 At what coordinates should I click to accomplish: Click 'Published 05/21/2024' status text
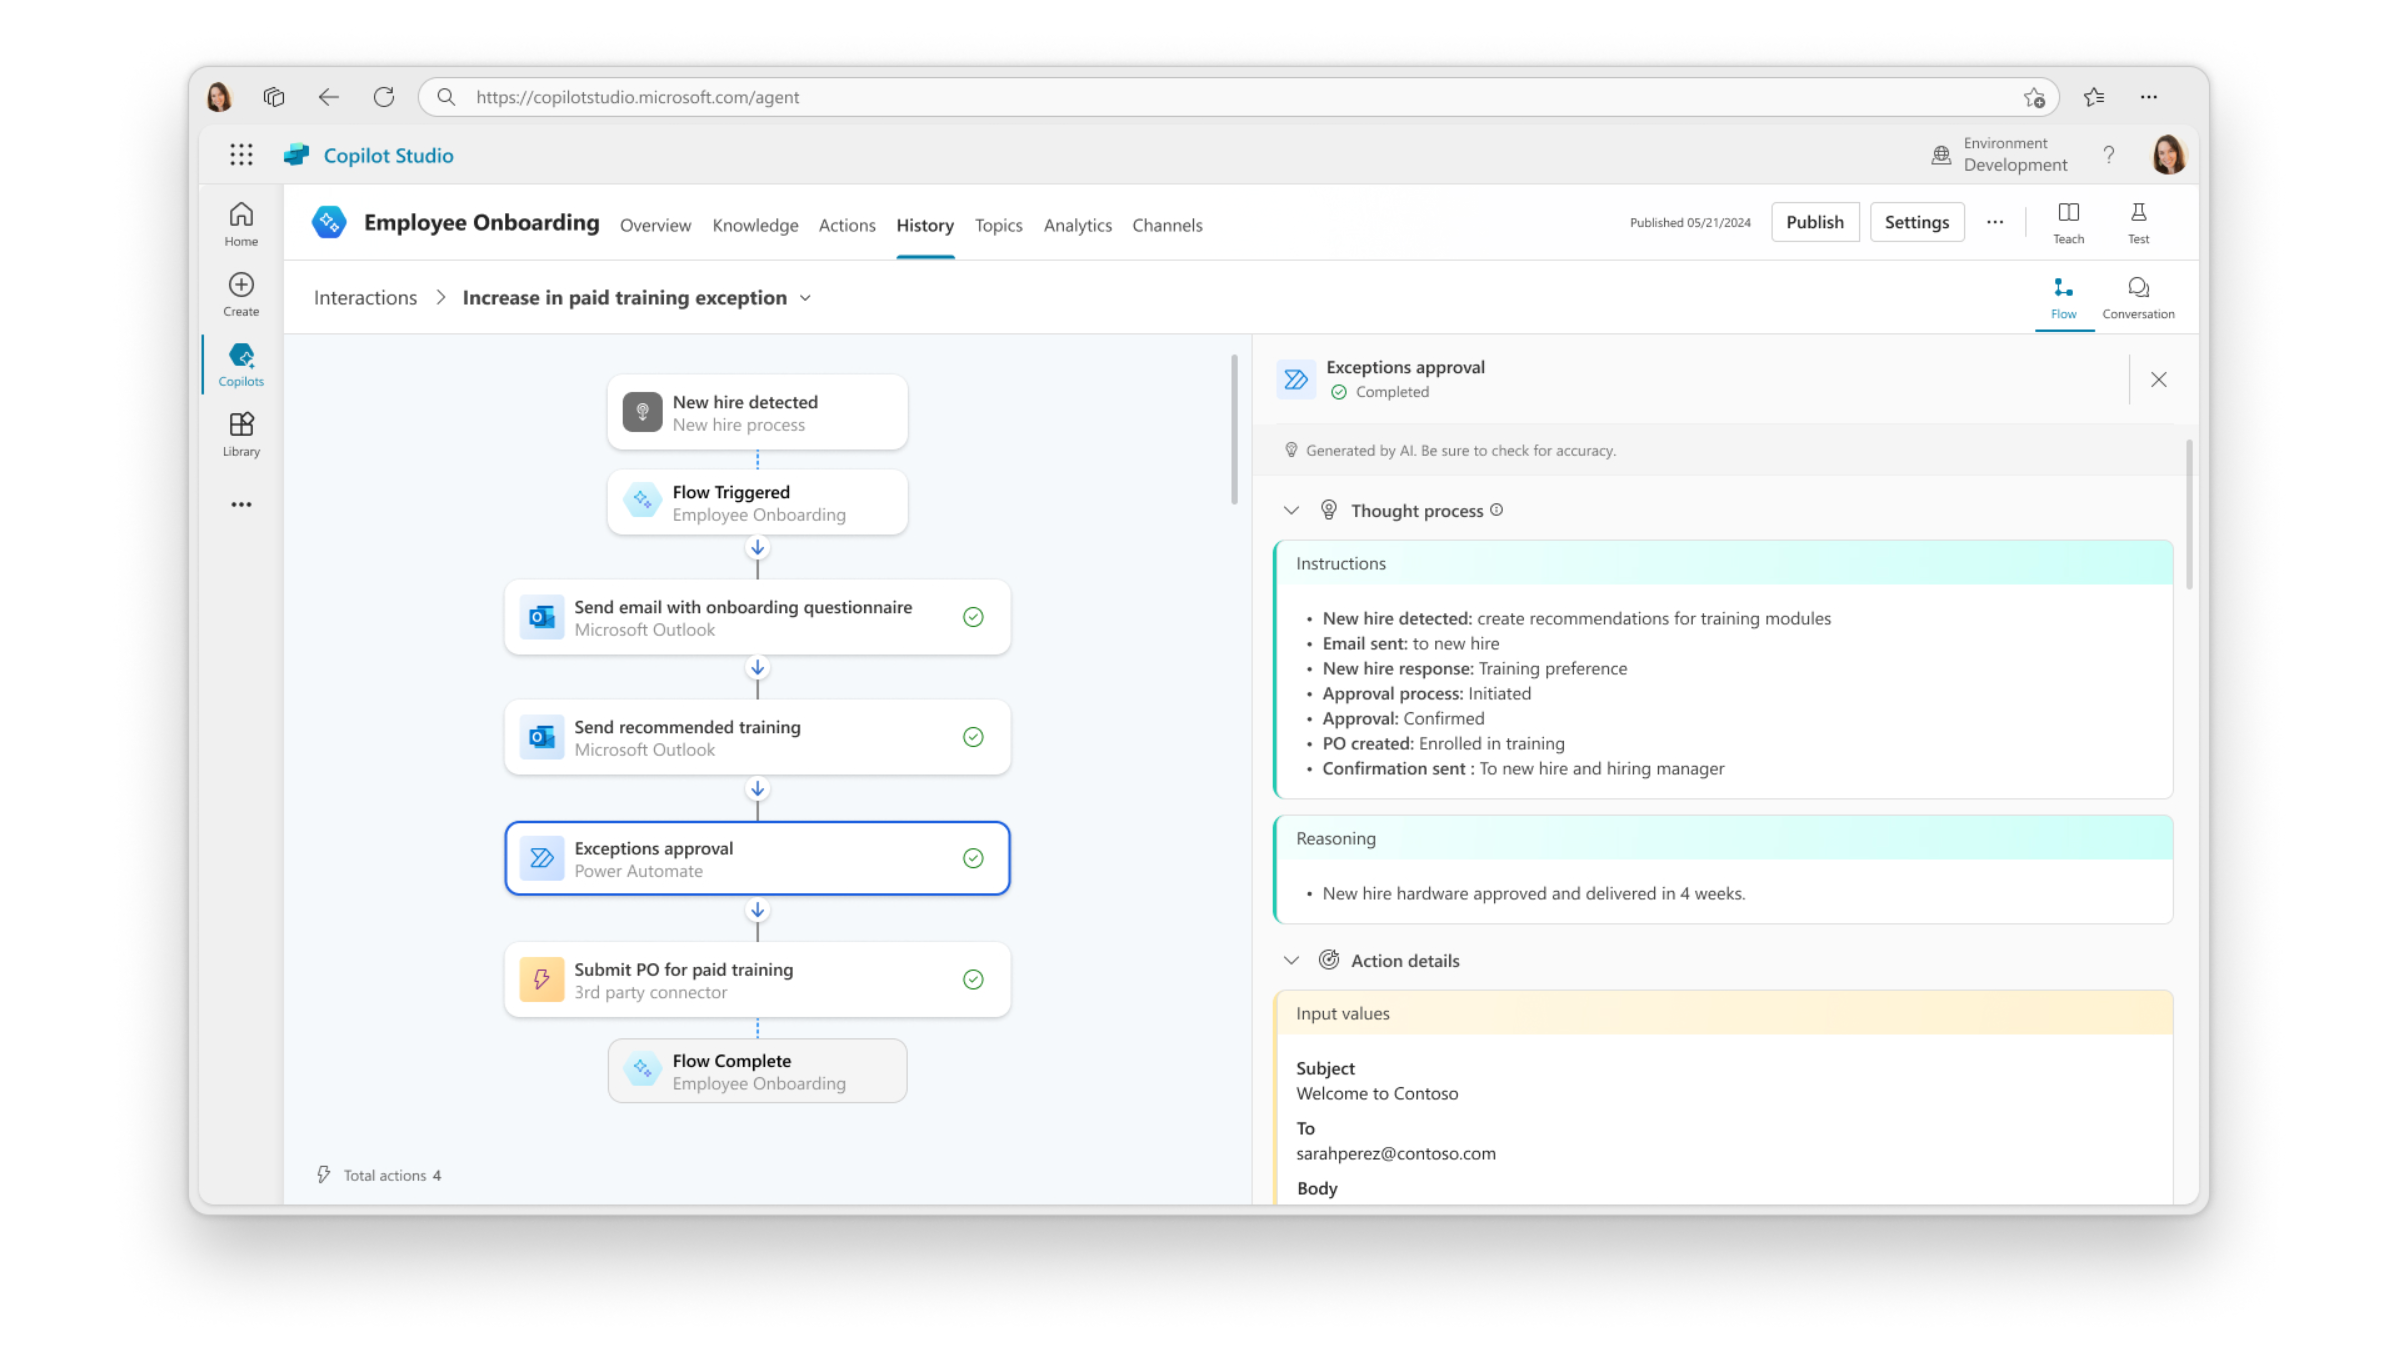pyautogui.click(x=1689, y=222)
